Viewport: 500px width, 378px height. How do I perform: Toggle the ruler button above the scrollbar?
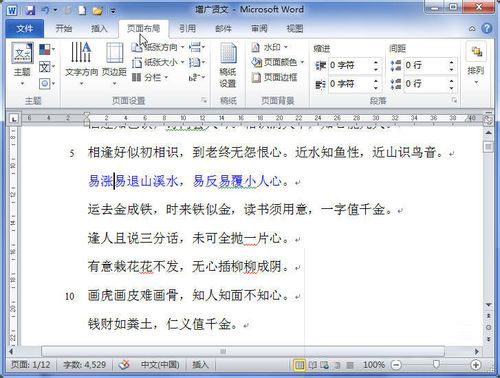(488, 120)
